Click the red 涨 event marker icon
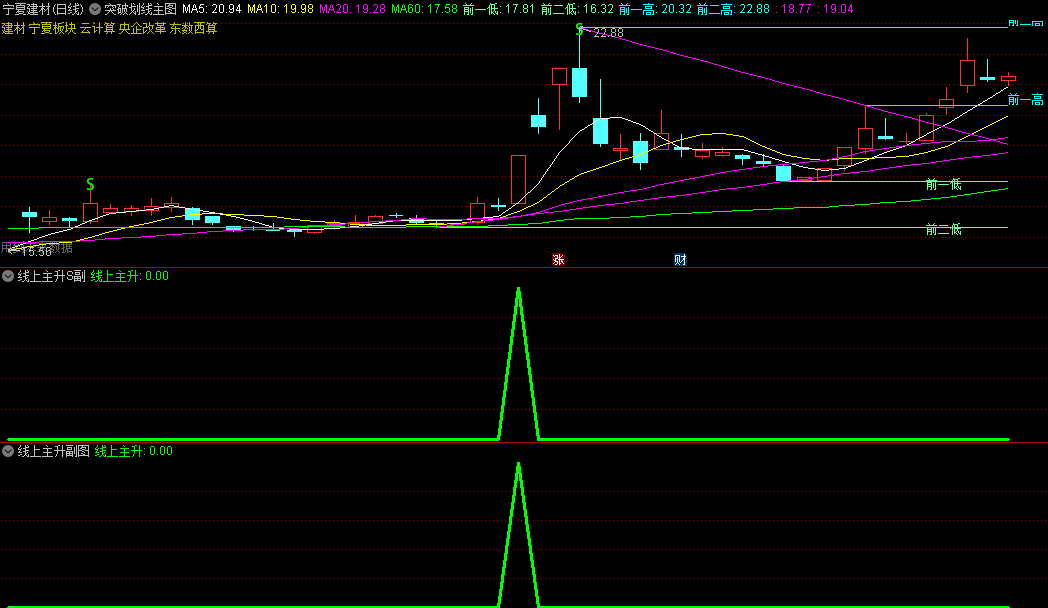This screenshot has height=608, width=1048. 558,260
